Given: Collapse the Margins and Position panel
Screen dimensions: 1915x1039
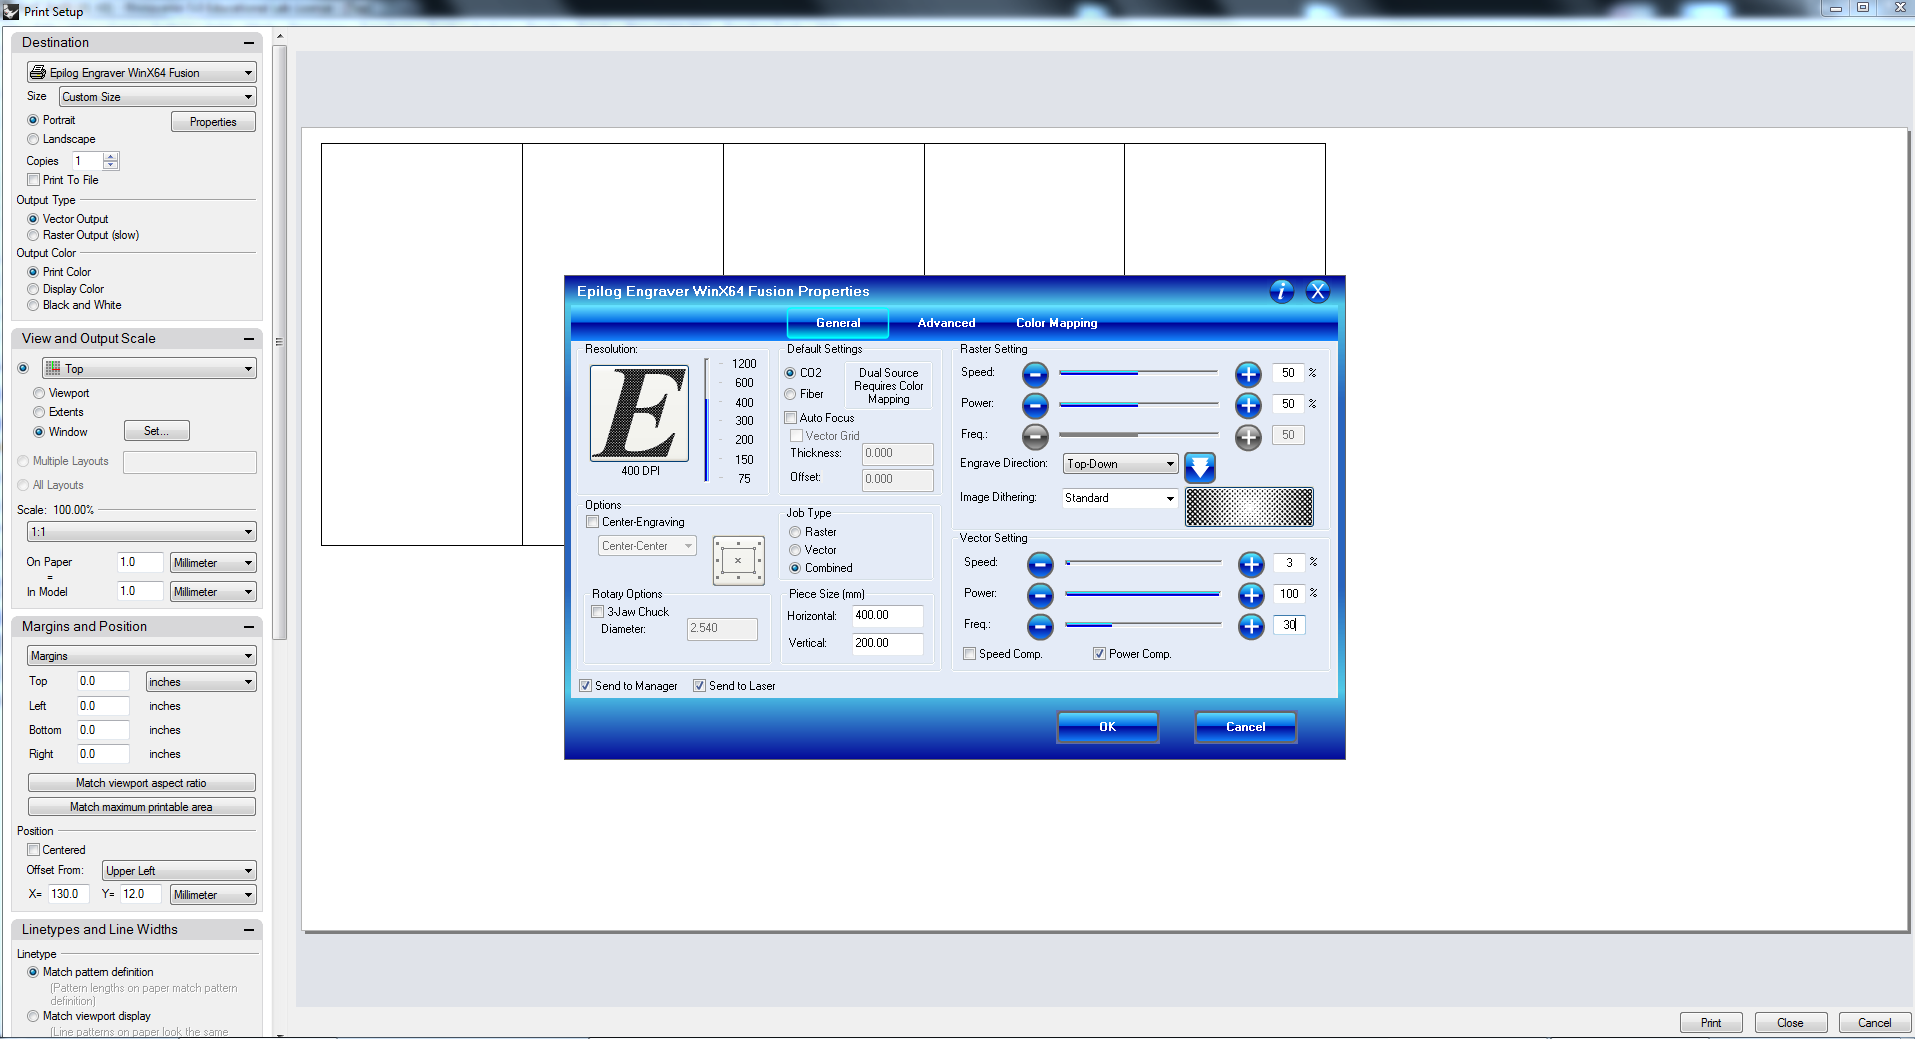Looking at the screenshot, I should click(x=248, y=627).
